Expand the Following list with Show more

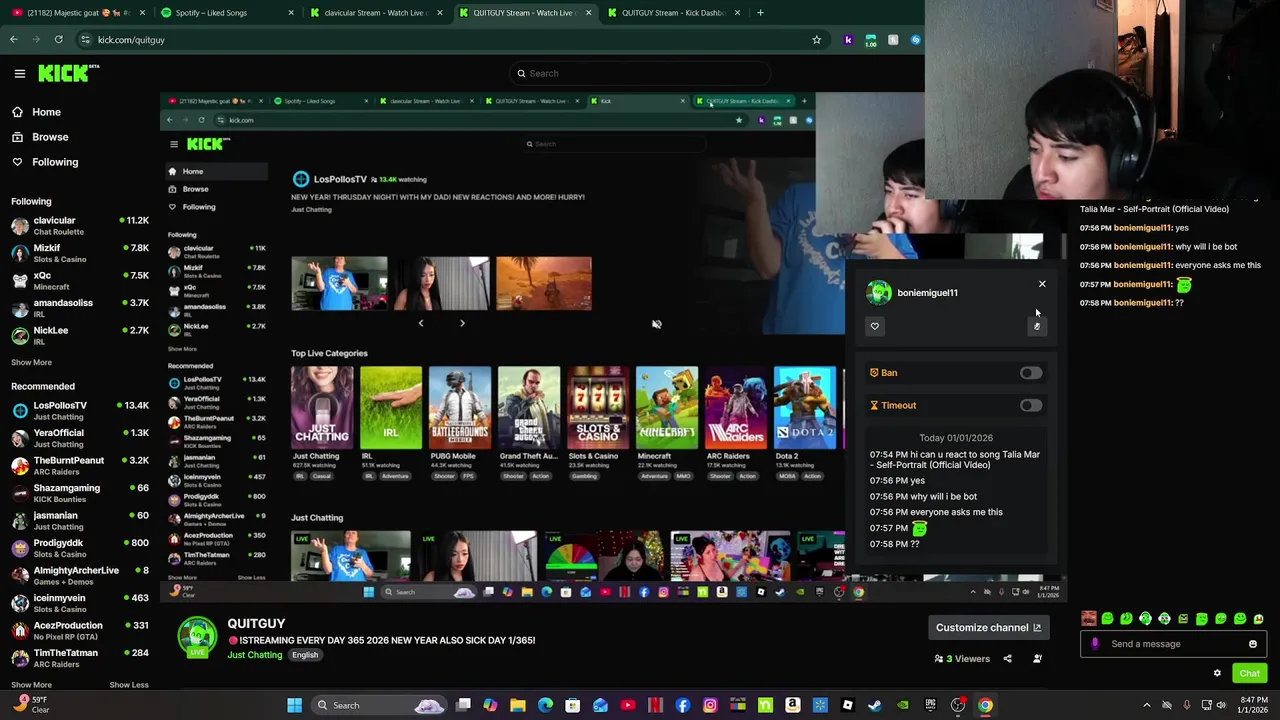pyautogui.click(x=31, y=362)
